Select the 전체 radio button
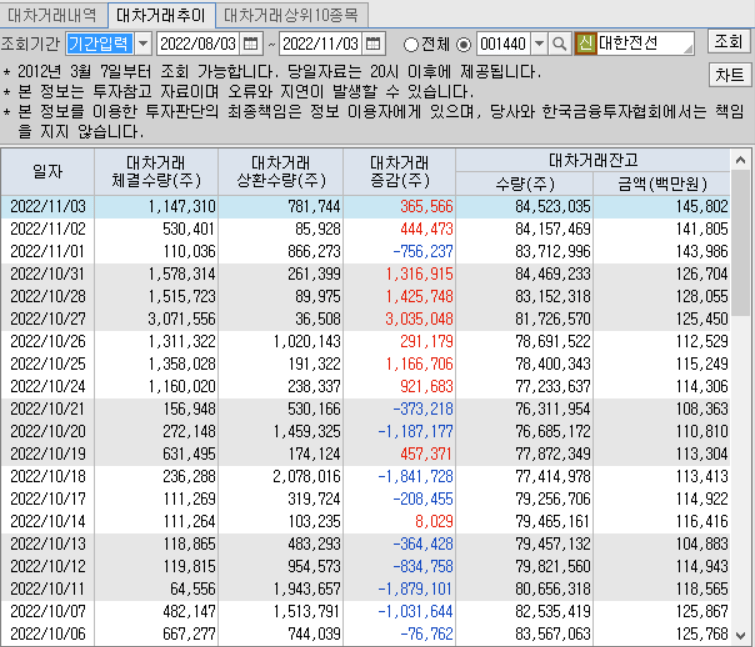 [x=411, y=45]
